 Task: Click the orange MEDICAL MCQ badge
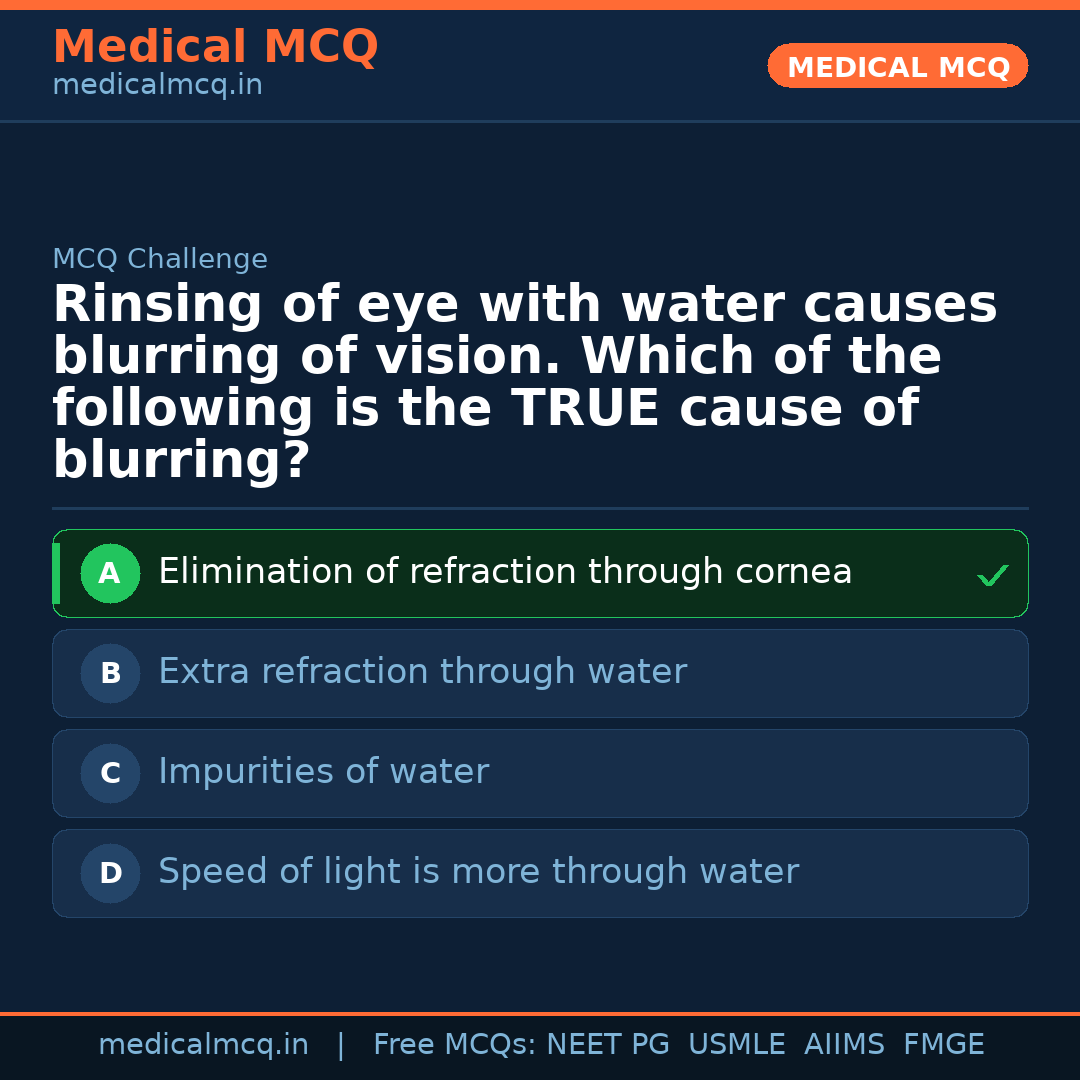[x=897, y=67]
